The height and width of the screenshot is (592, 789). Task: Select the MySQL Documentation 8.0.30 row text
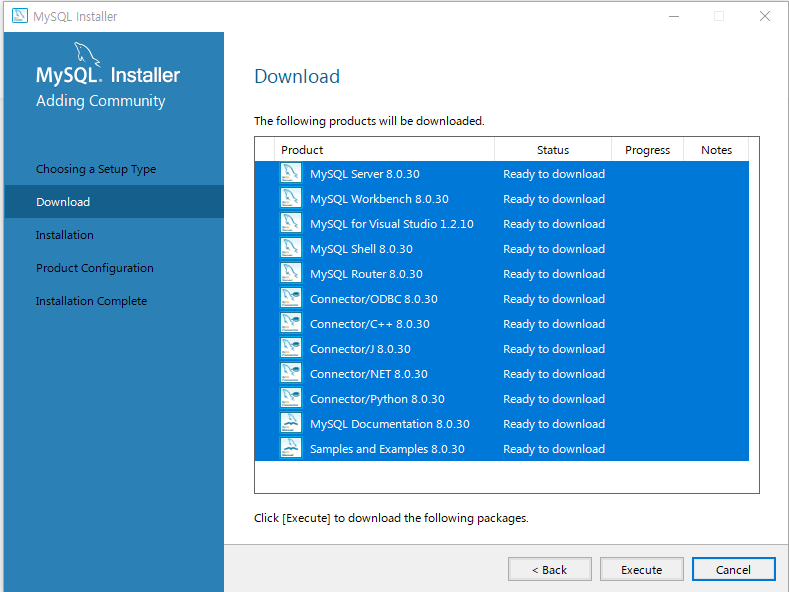tap(390, 424)
